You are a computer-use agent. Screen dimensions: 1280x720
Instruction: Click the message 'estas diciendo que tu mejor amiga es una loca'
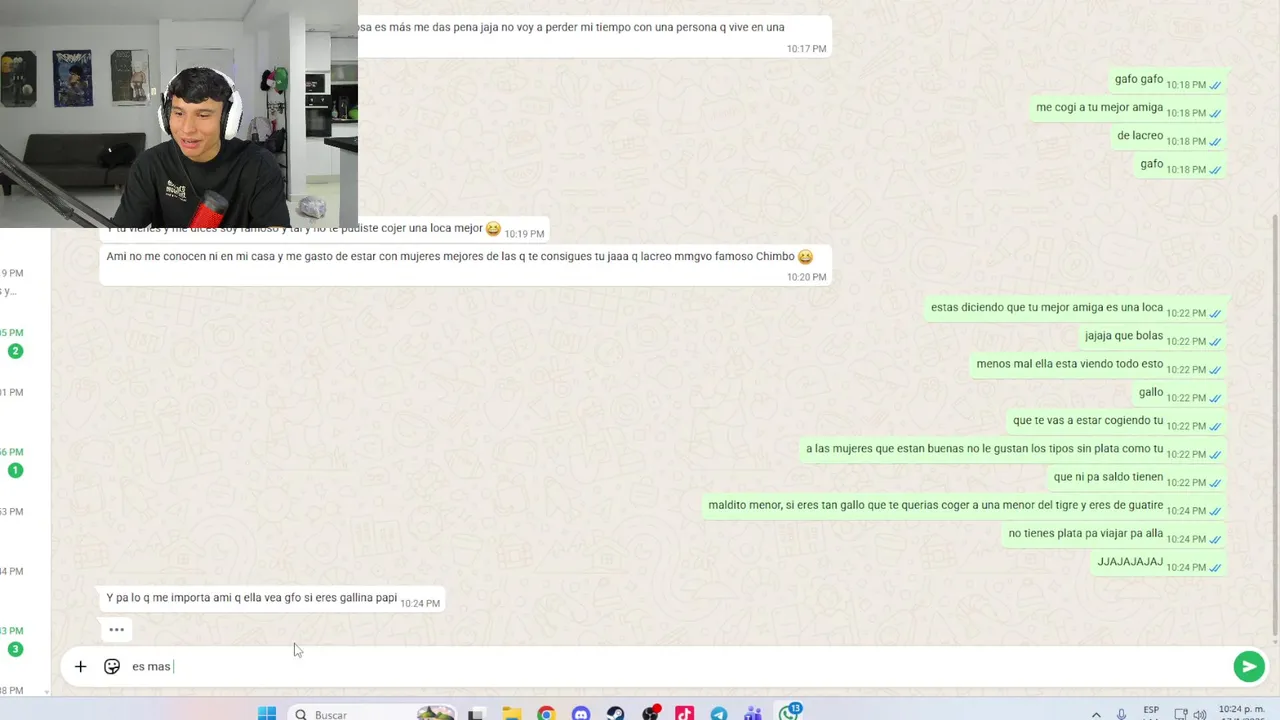click(1075, 308)
